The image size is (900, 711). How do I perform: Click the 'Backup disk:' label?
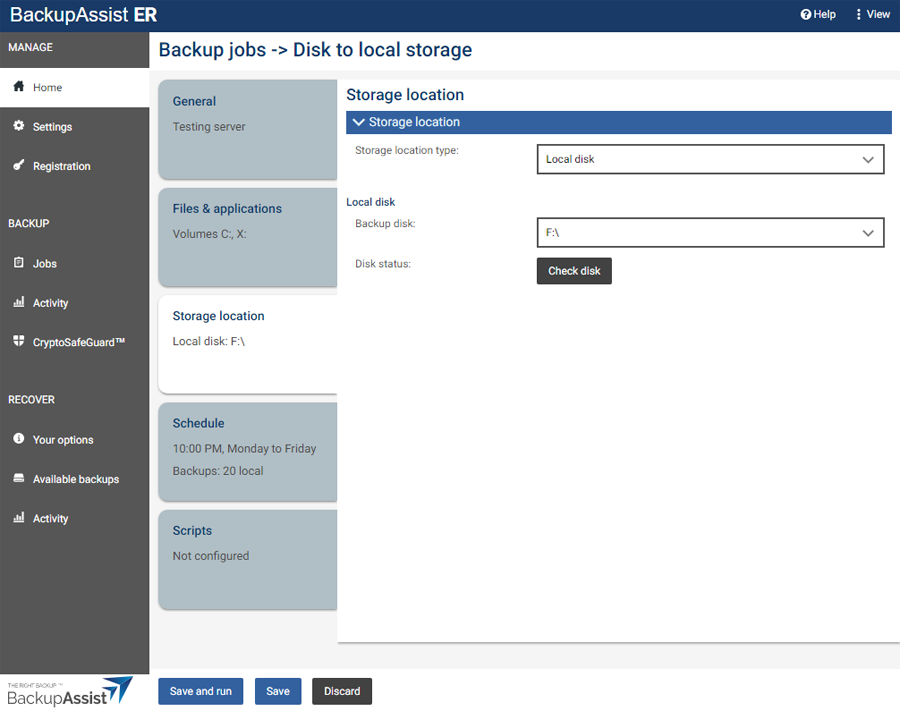pos(385,224)
